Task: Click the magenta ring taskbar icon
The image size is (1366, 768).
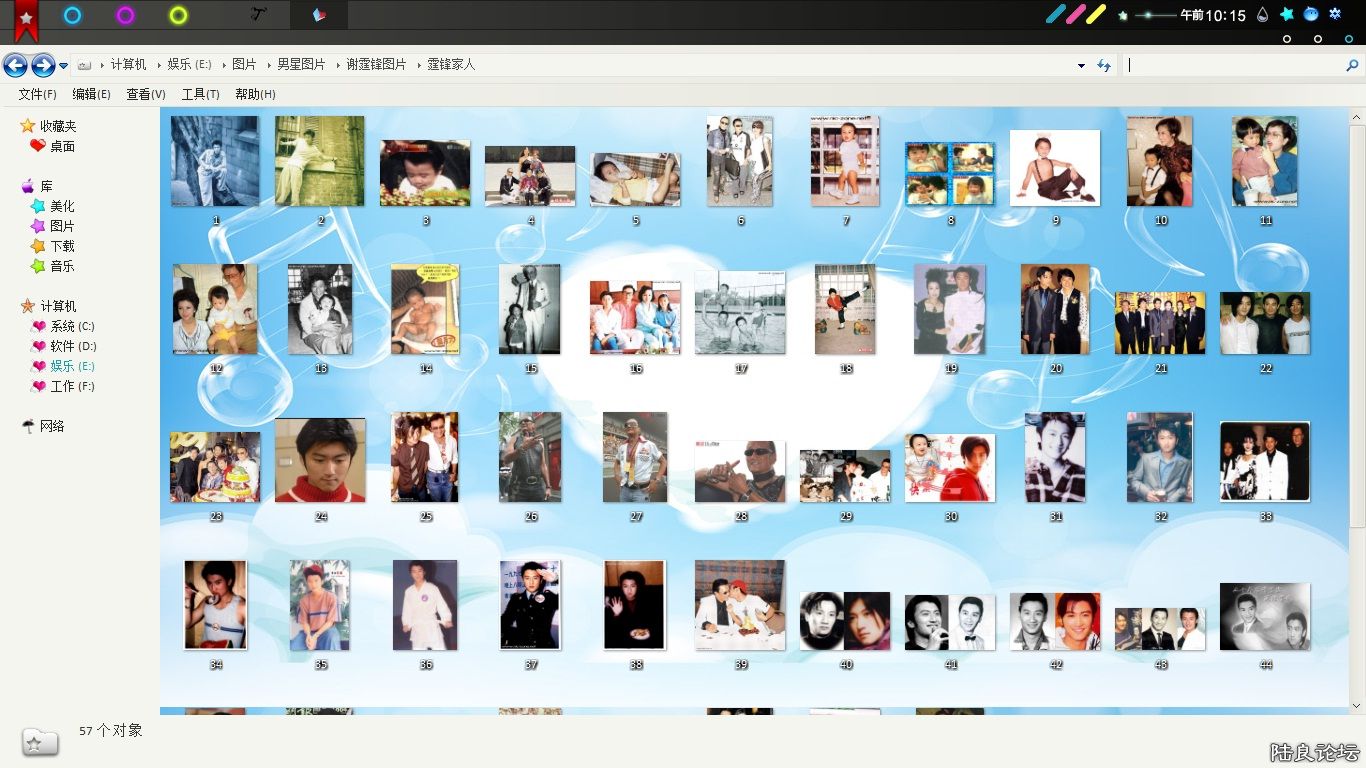Action: coord(125,15)
